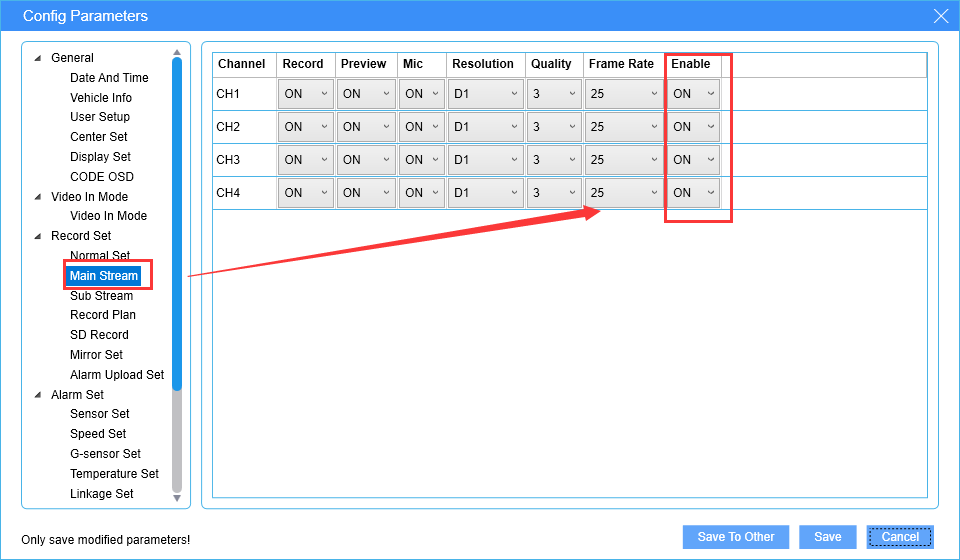Viewport: 960px width, 560px height.
Task: Open Speed Set settings
Action: coord(98,434)
